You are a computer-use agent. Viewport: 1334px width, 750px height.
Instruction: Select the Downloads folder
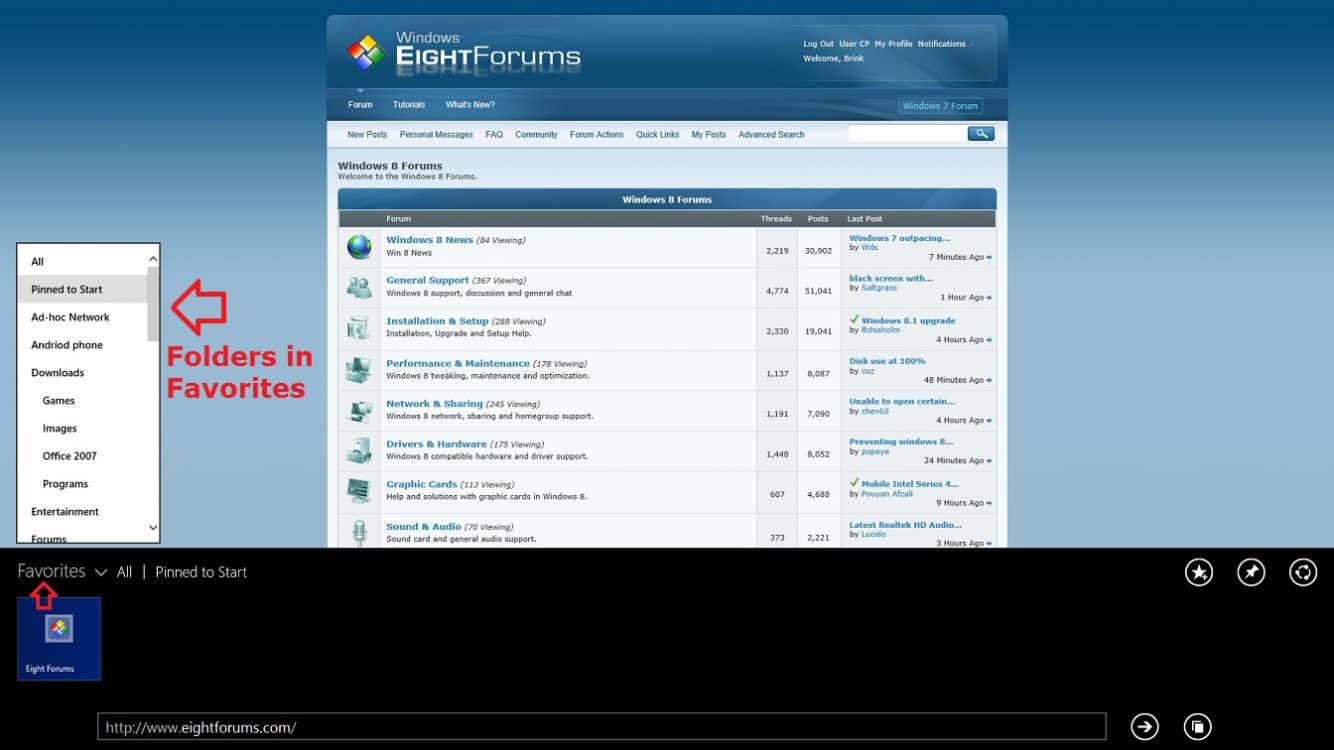coord(57,373)
